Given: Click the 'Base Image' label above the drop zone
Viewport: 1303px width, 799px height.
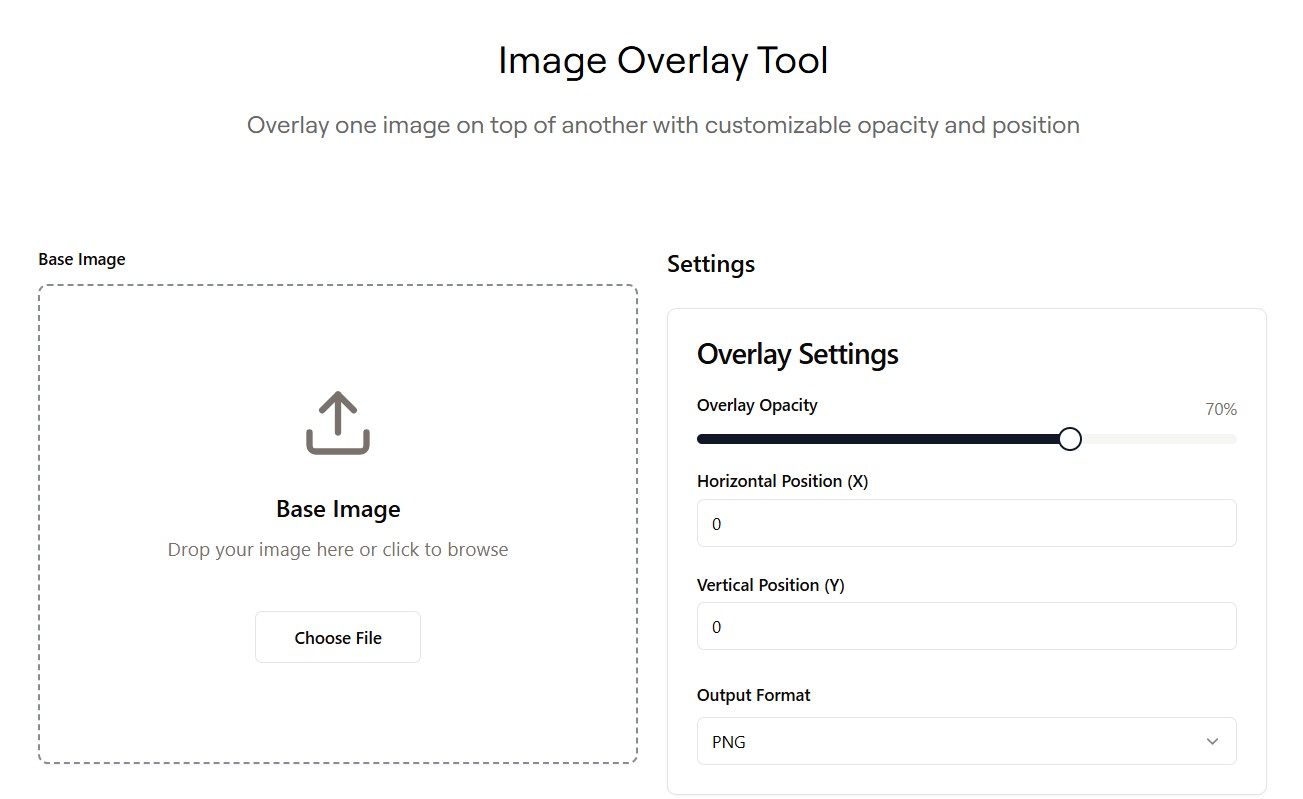Looking at the screenshot, I should (x=82, y=258).
